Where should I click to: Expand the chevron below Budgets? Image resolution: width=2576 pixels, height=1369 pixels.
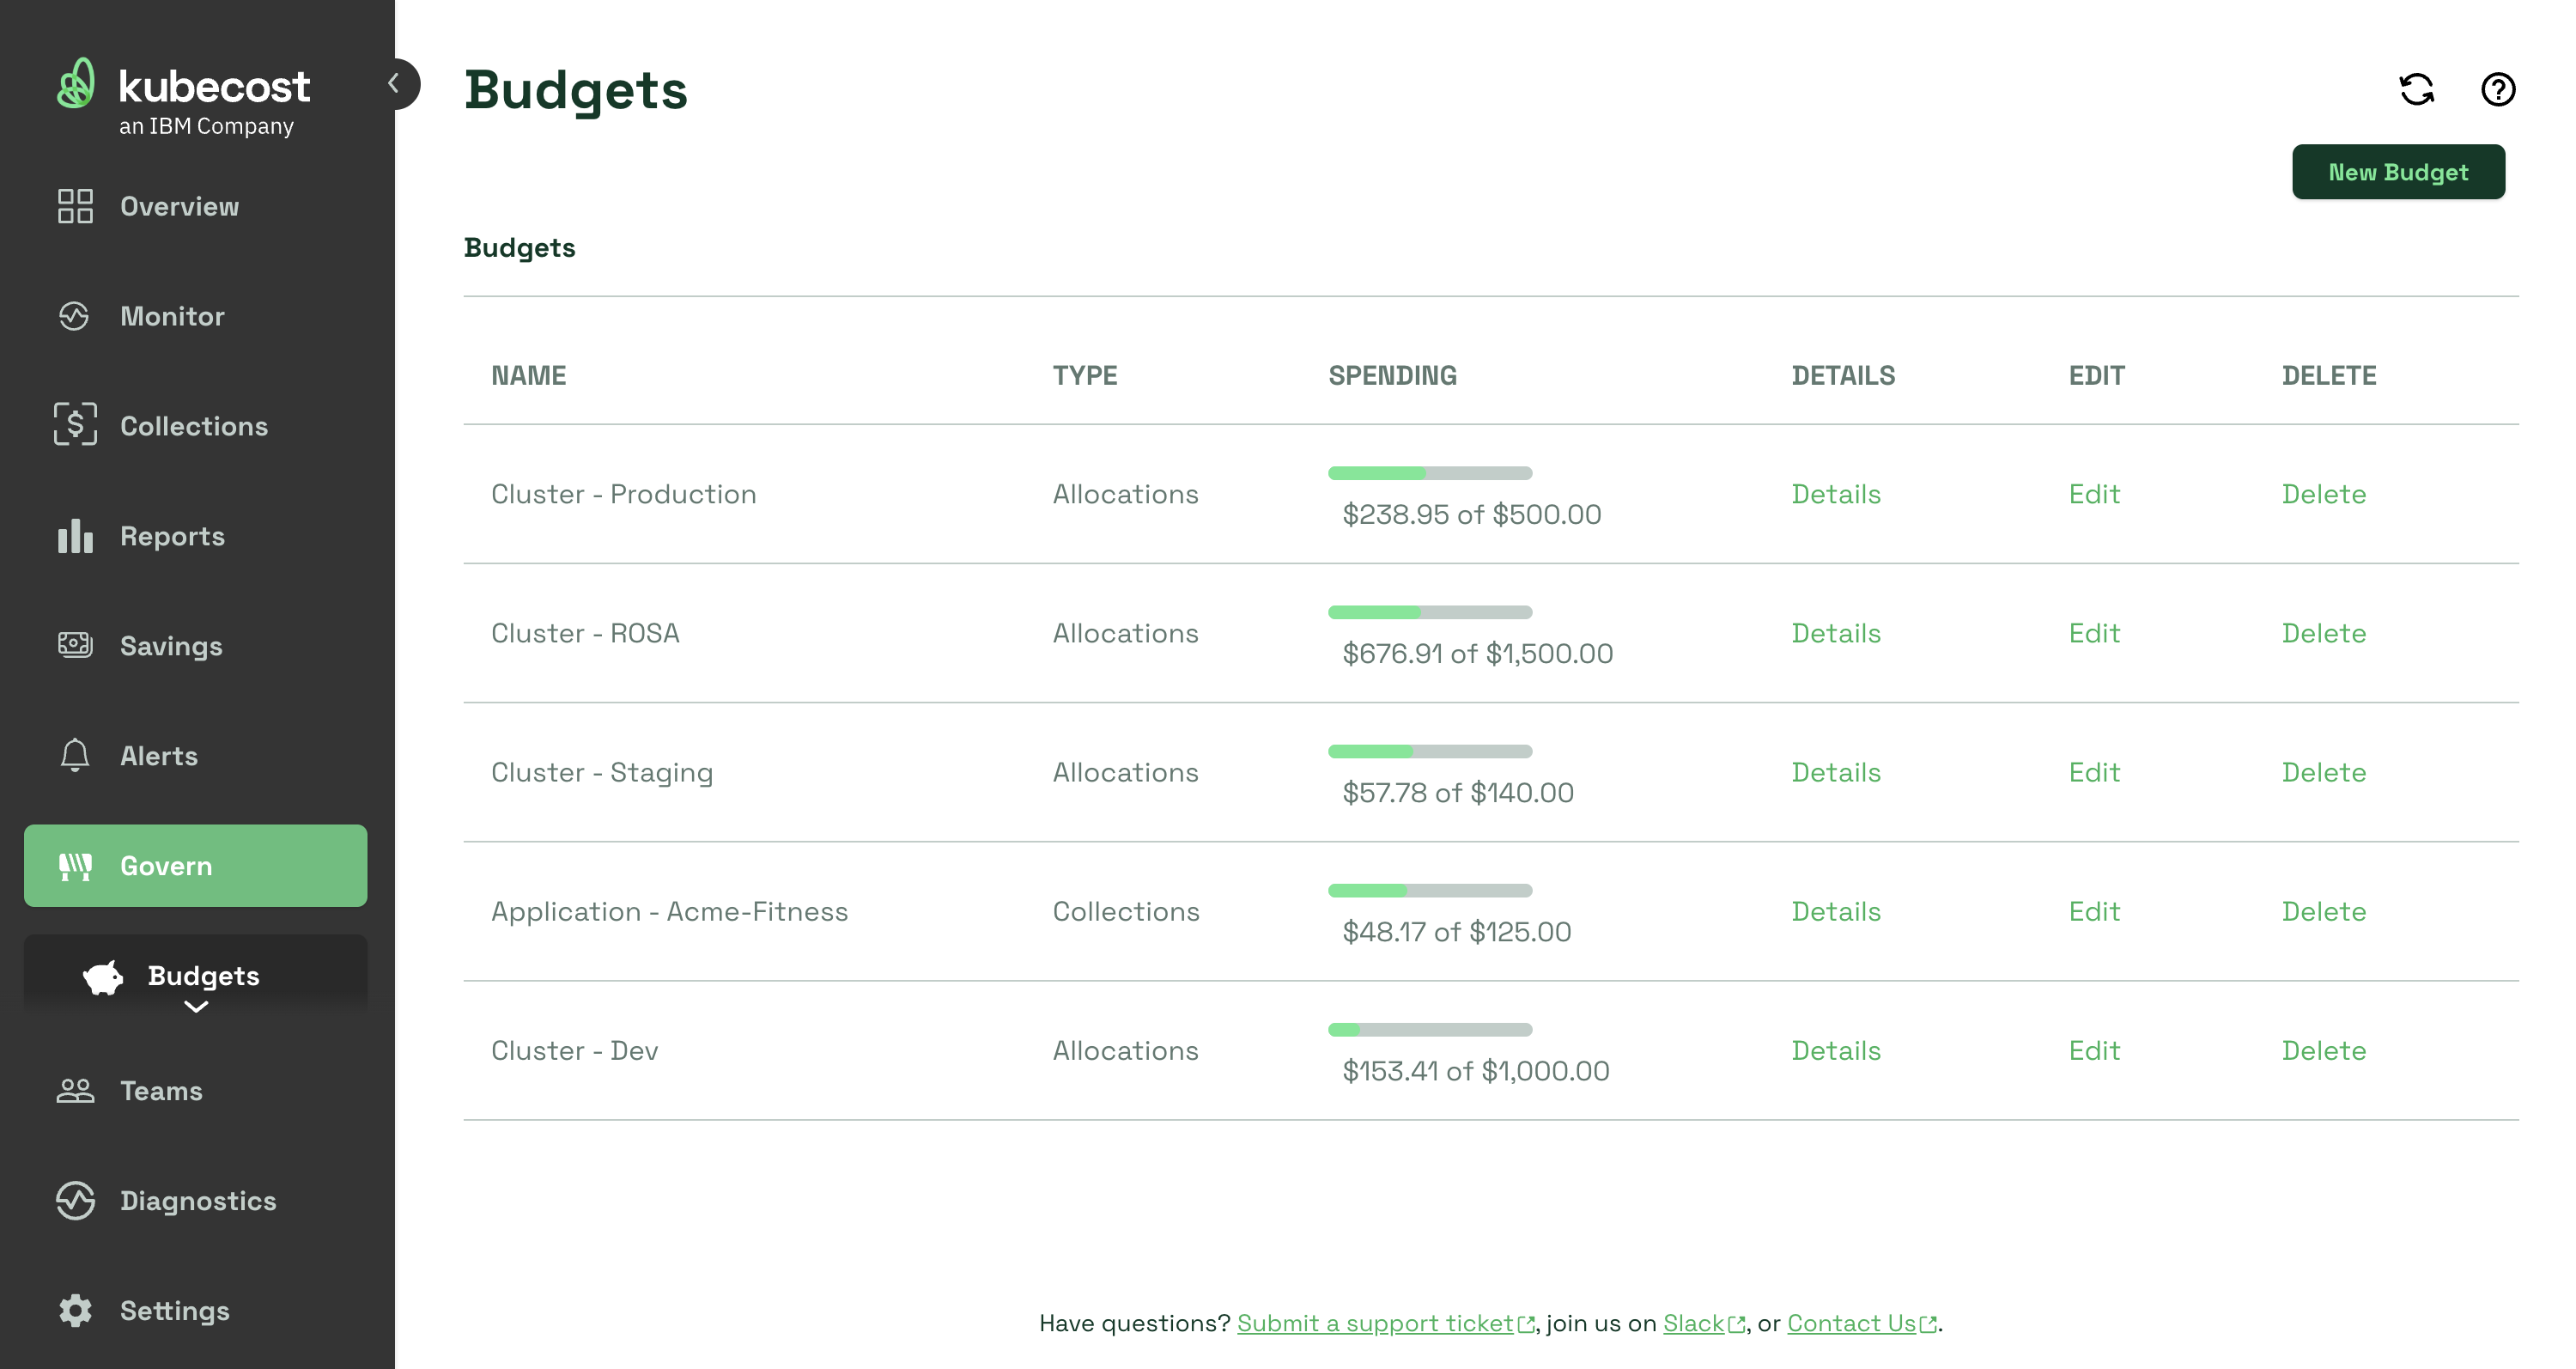point(196,1008)
